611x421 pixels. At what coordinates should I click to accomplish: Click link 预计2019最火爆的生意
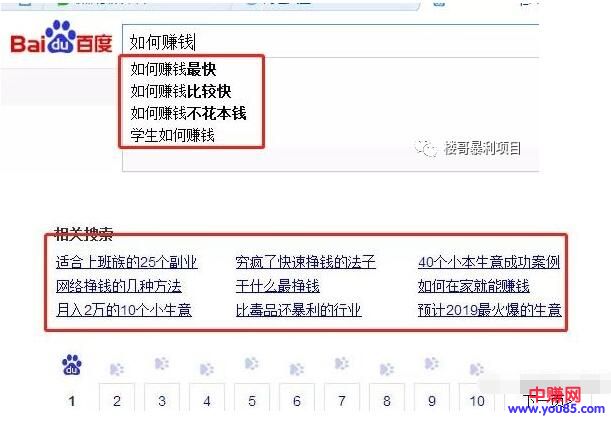tap(489, 310)
